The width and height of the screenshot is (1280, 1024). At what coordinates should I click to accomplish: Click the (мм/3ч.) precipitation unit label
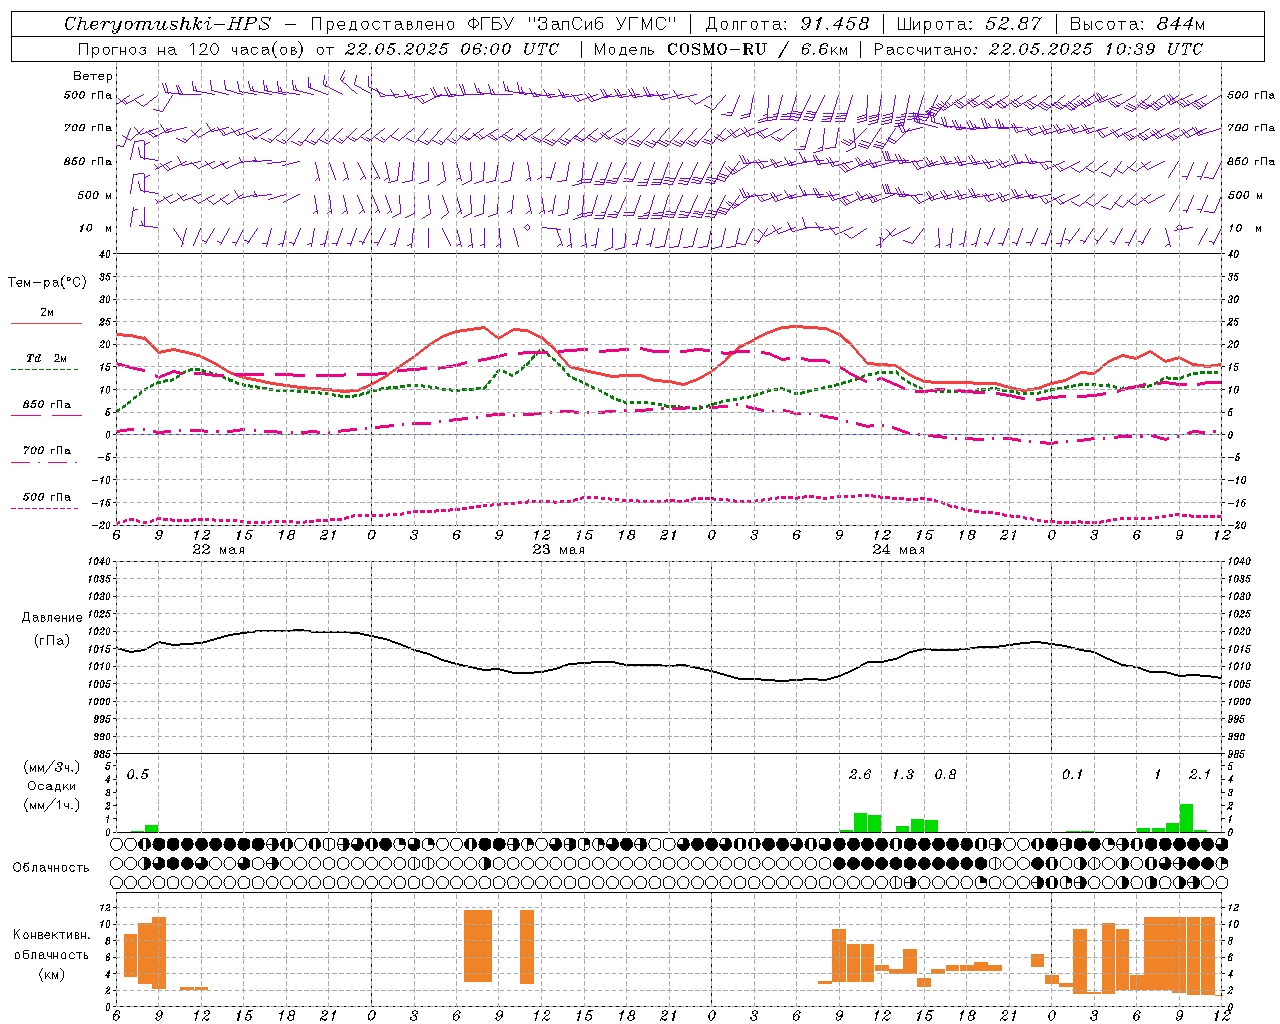point(51,767)
